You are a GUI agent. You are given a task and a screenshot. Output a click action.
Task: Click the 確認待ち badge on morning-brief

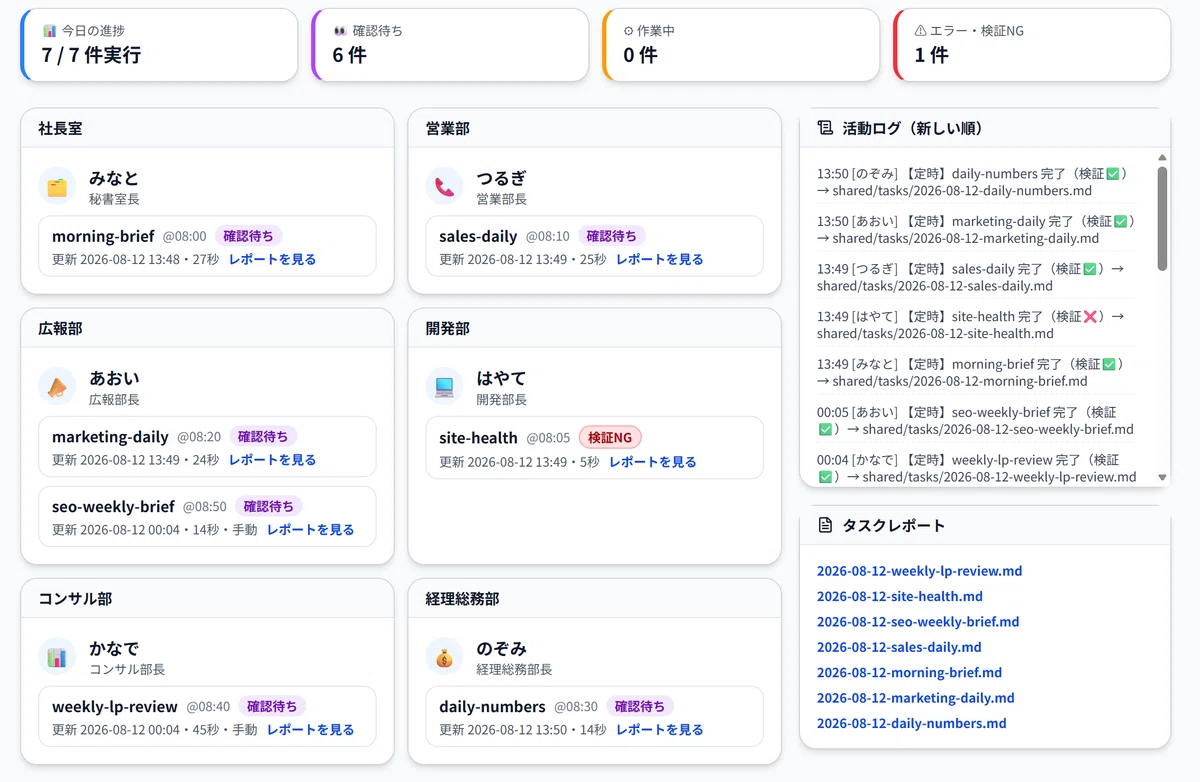point(249,236)
